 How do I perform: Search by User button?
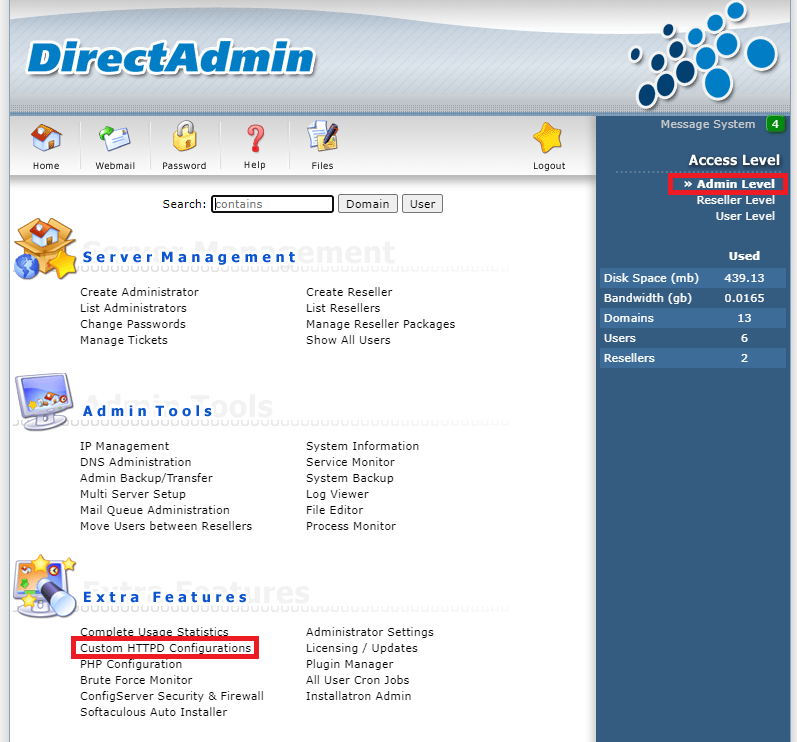click(422, 204)
